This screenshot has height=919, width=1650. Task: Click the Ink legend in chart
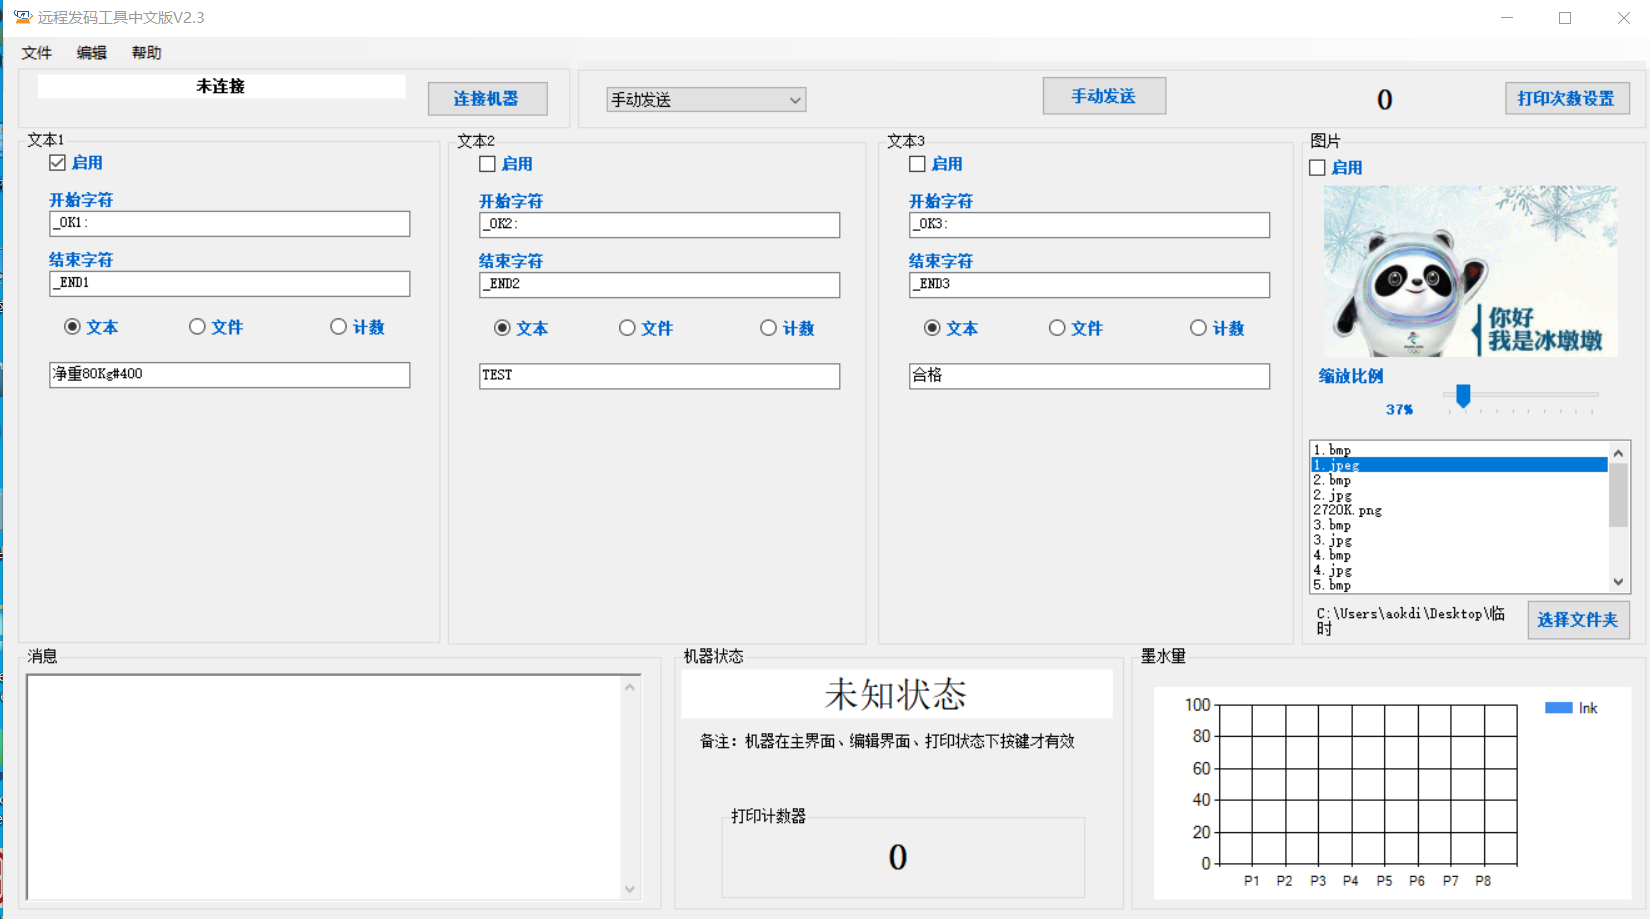pos(1572,708)
